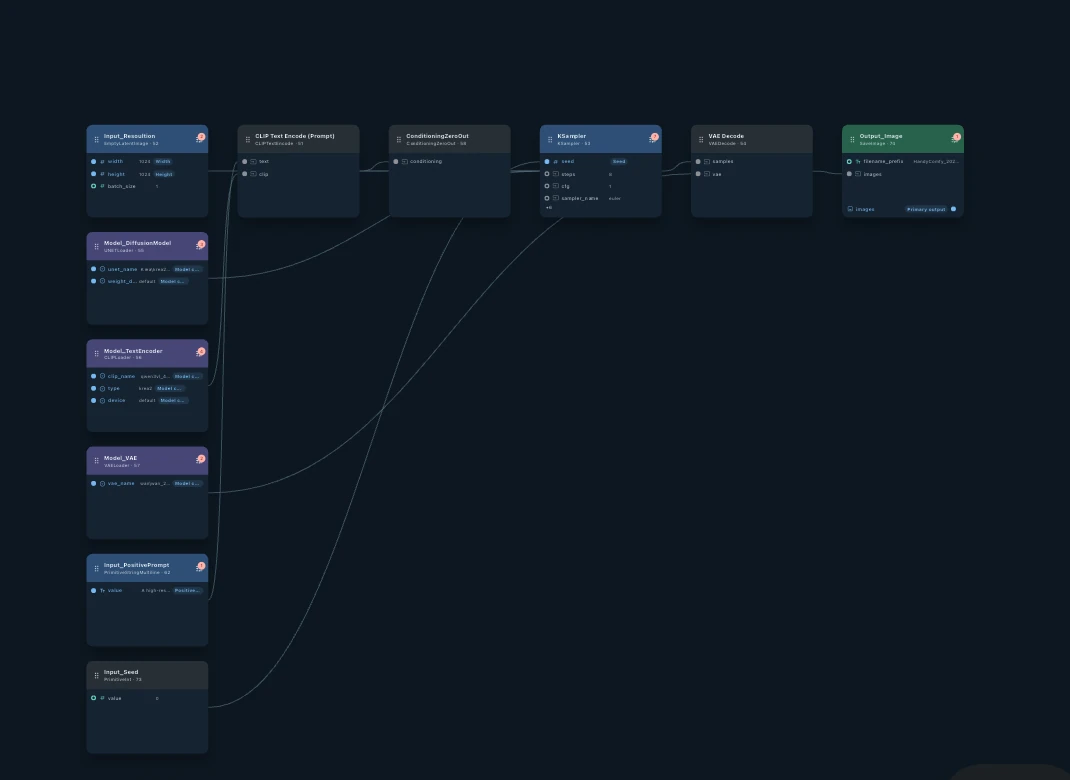
Task: Toggle the filename_prefix parameter dot
Action: [849, 162]
